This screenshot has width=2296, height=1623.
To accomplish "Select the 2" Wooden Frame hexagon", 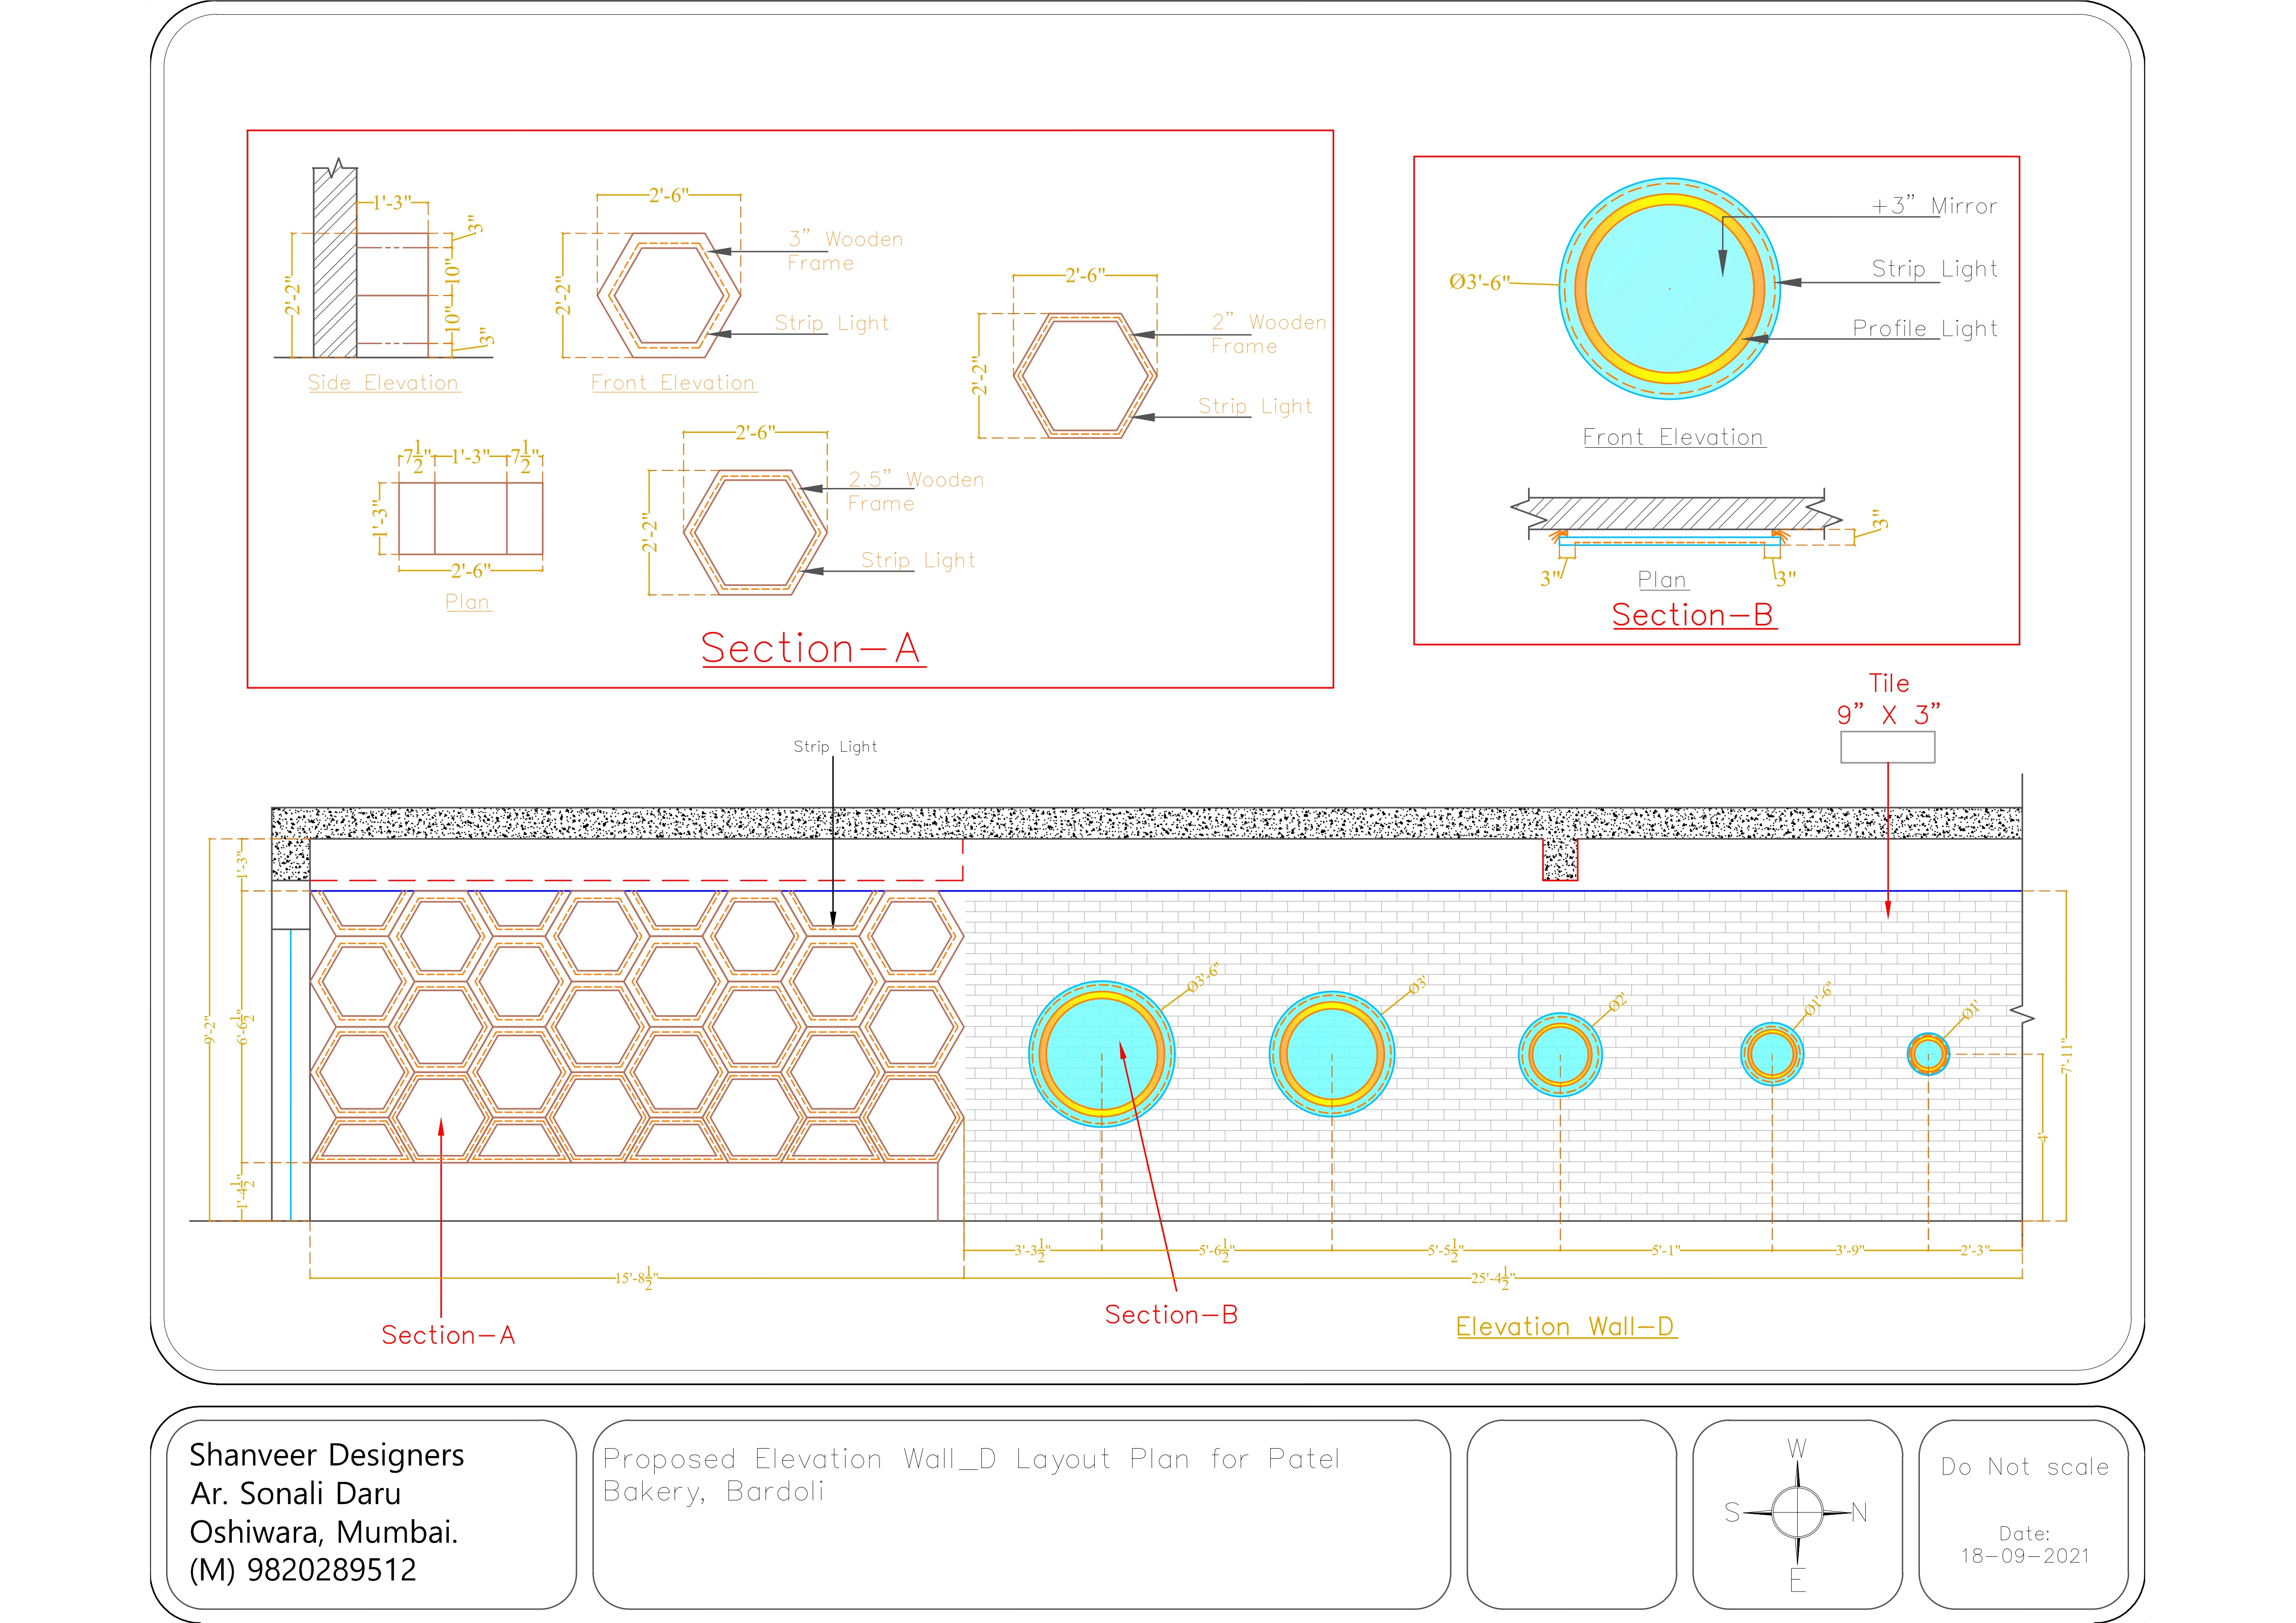I will [1085, 376].
